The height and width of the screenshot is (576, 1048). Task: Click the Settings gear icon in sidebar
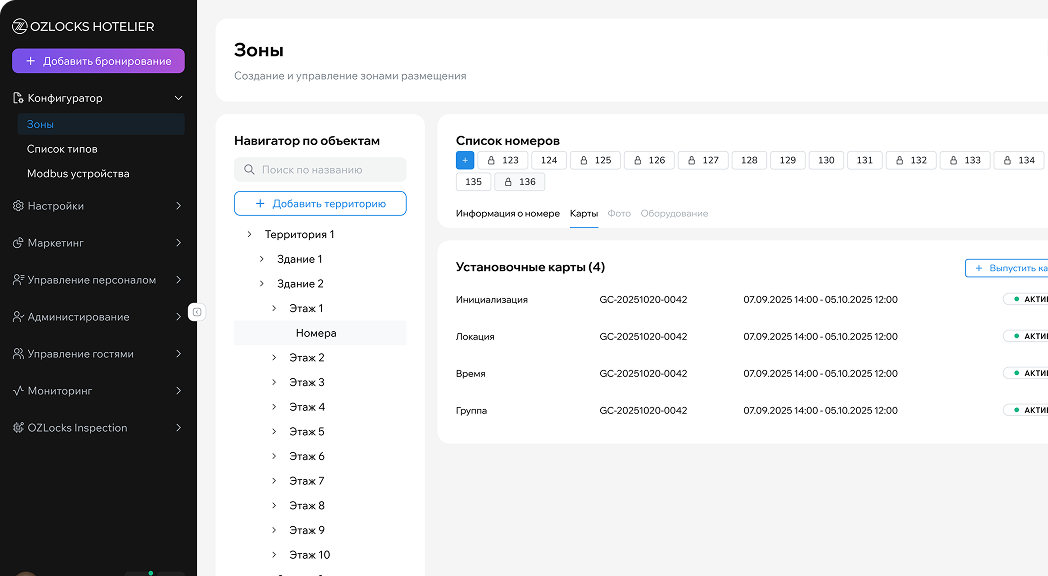(x=18, y=206)
